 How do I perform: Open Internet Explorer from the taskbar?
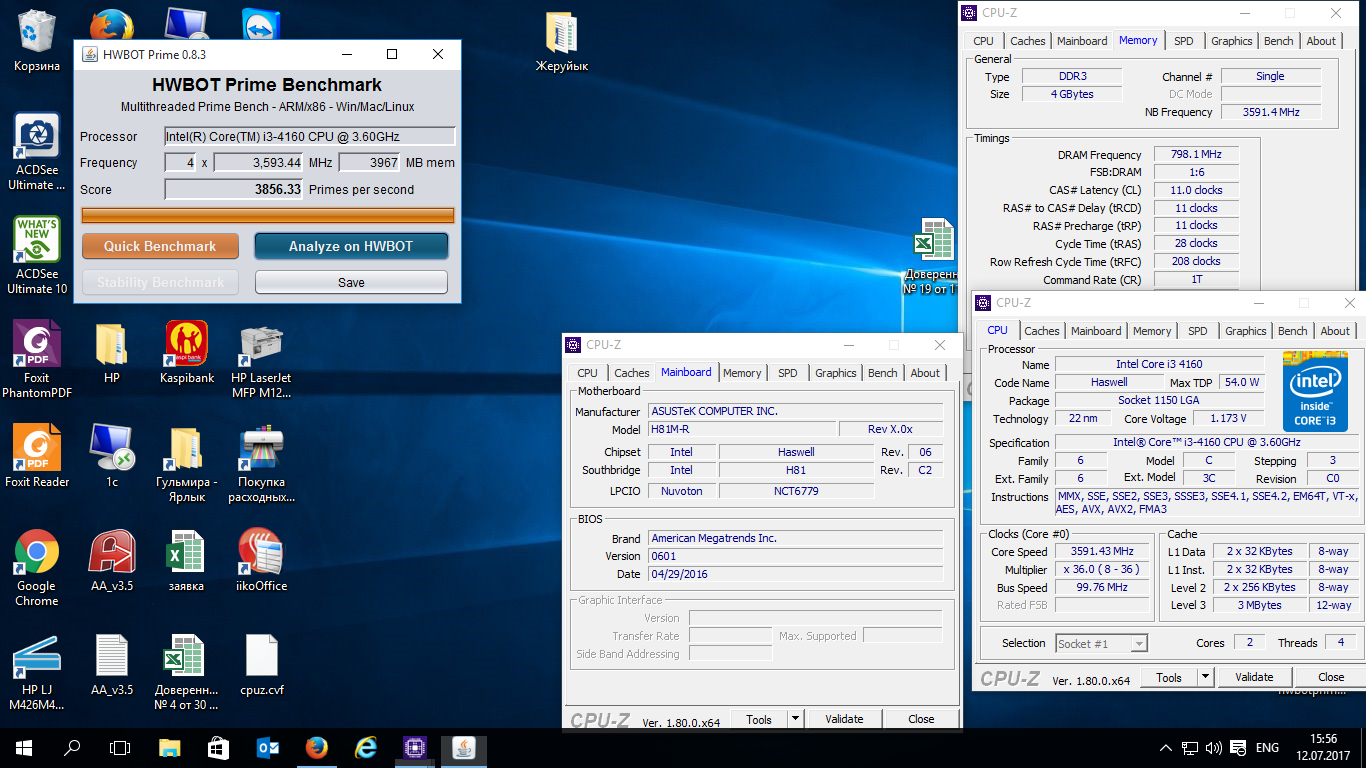pyautogui.click(x=366, y=747)
